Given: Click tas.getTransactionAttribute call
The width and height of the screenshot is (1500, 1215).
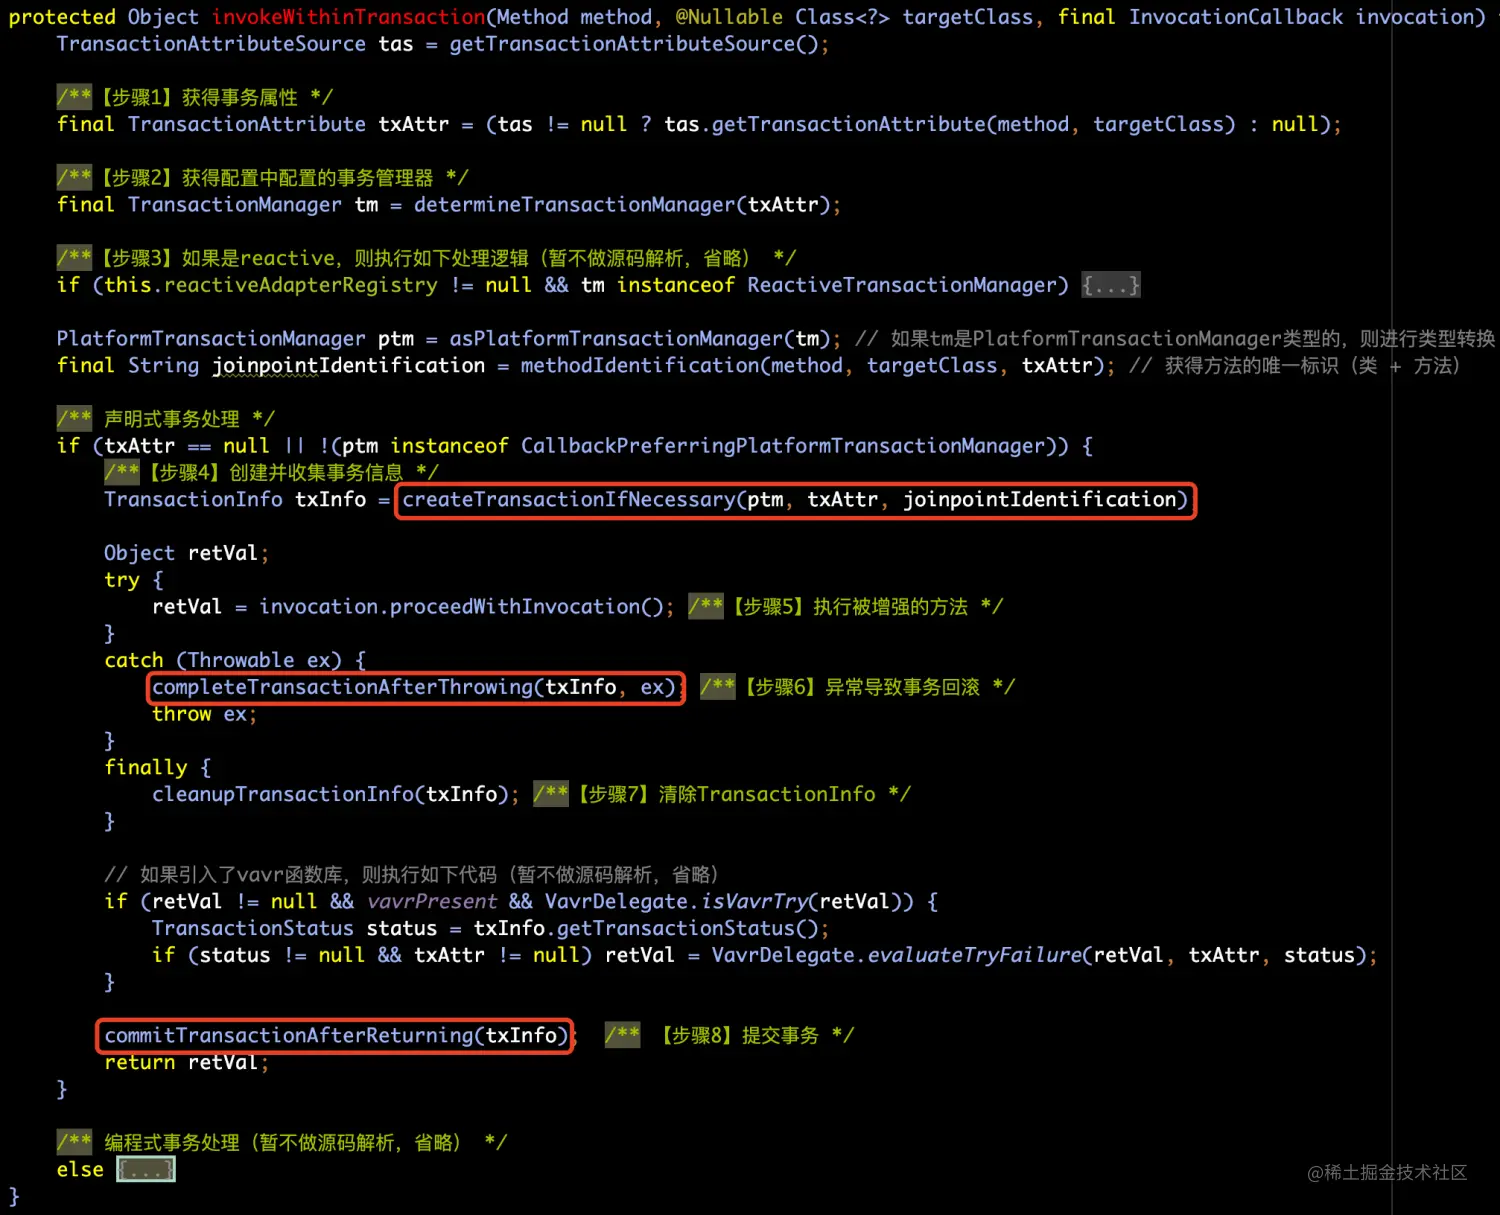Looking at the screenshot, I should (x=948, y=125).
